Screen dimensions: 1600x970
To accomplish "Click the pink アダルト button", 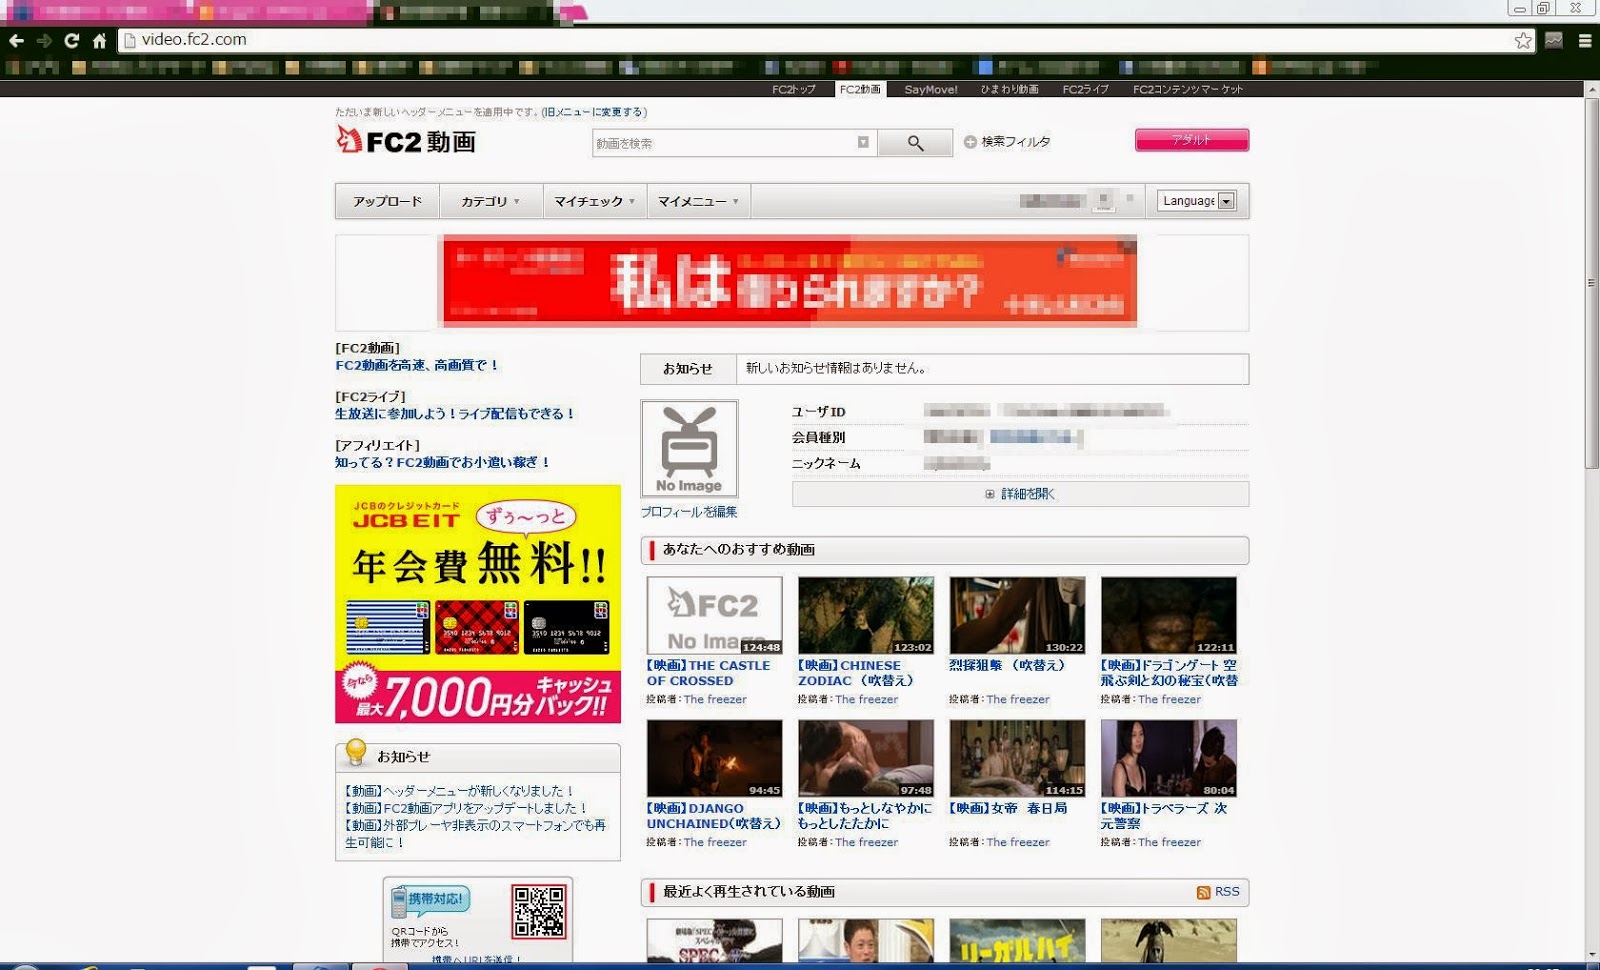I will click(x=1192, y=140).
